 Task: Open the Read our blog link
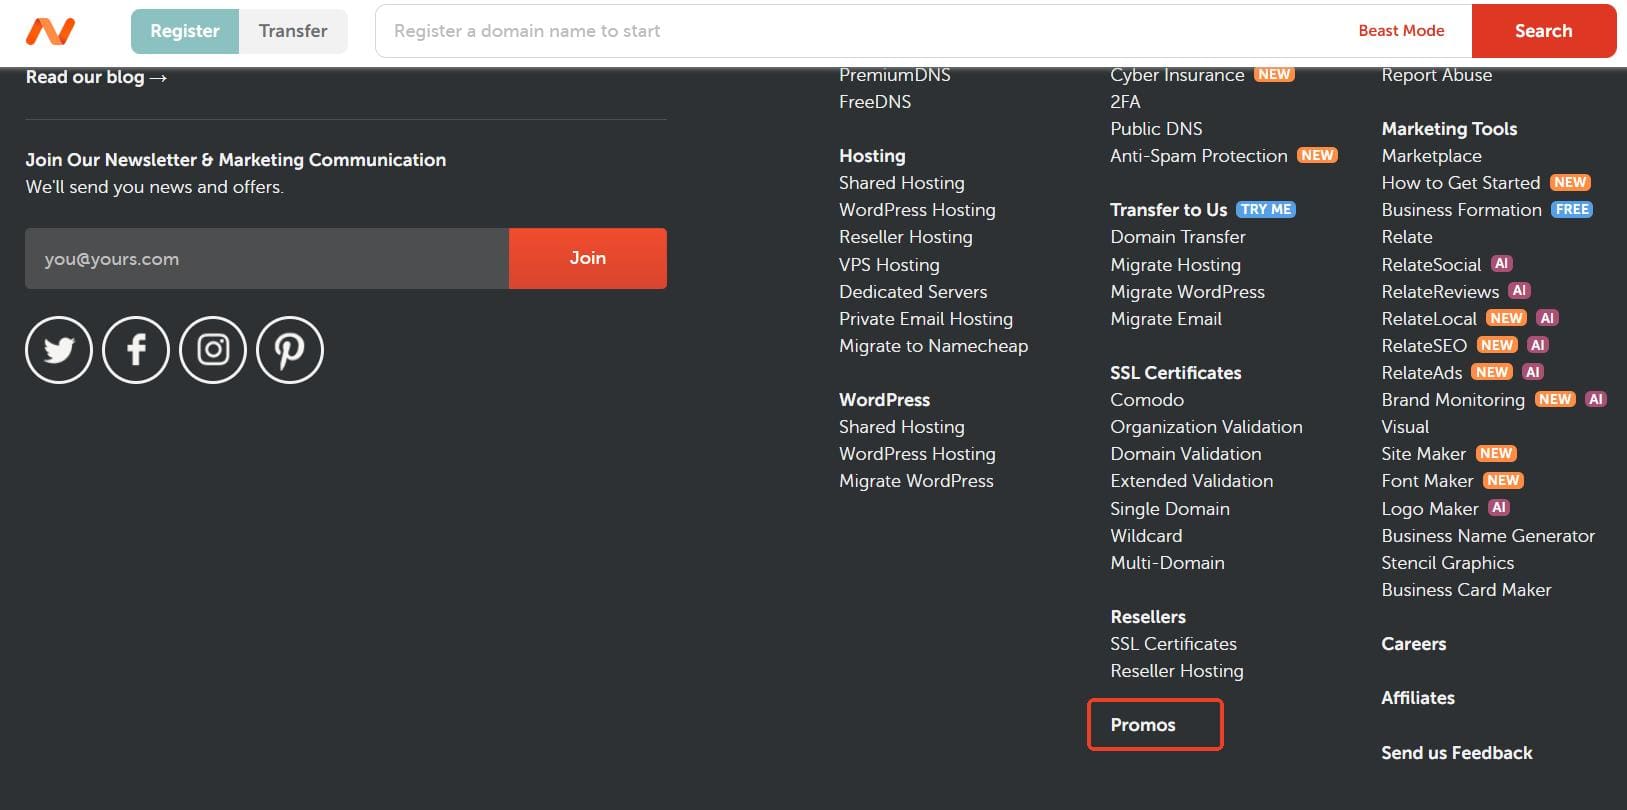(96, 77)
